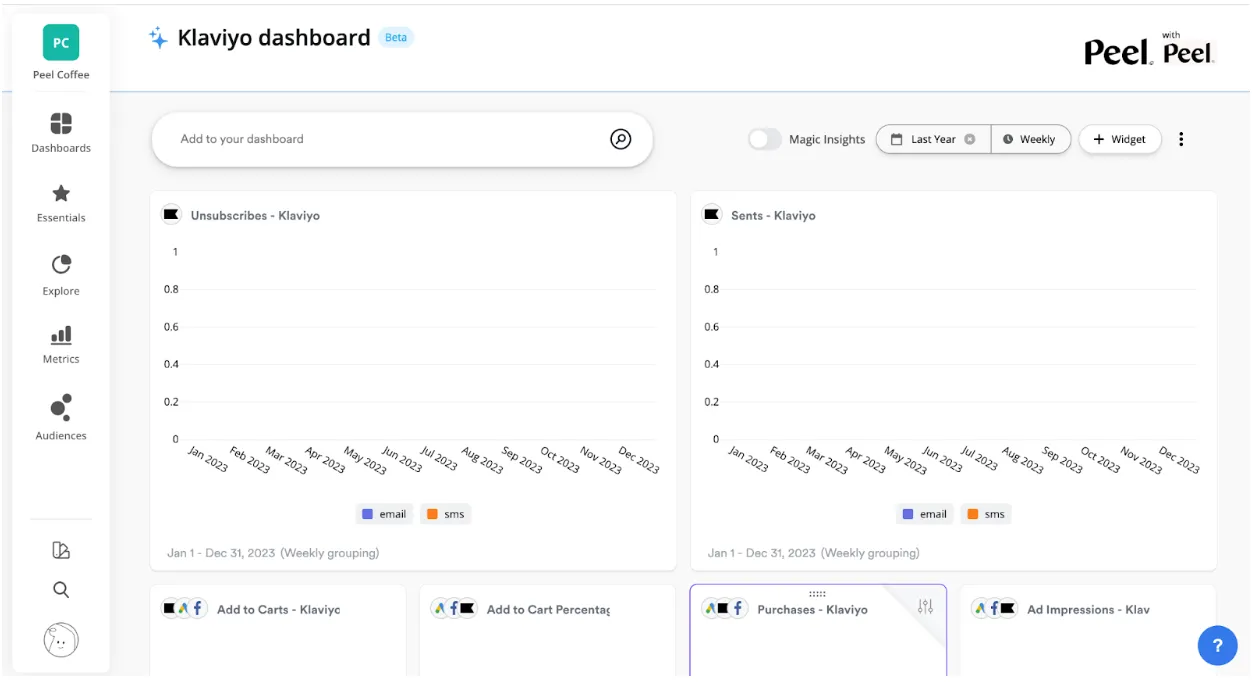Screen dimensions: 1256x688
Task: Click the template layout icon above search
Action: tap(61, 550)
